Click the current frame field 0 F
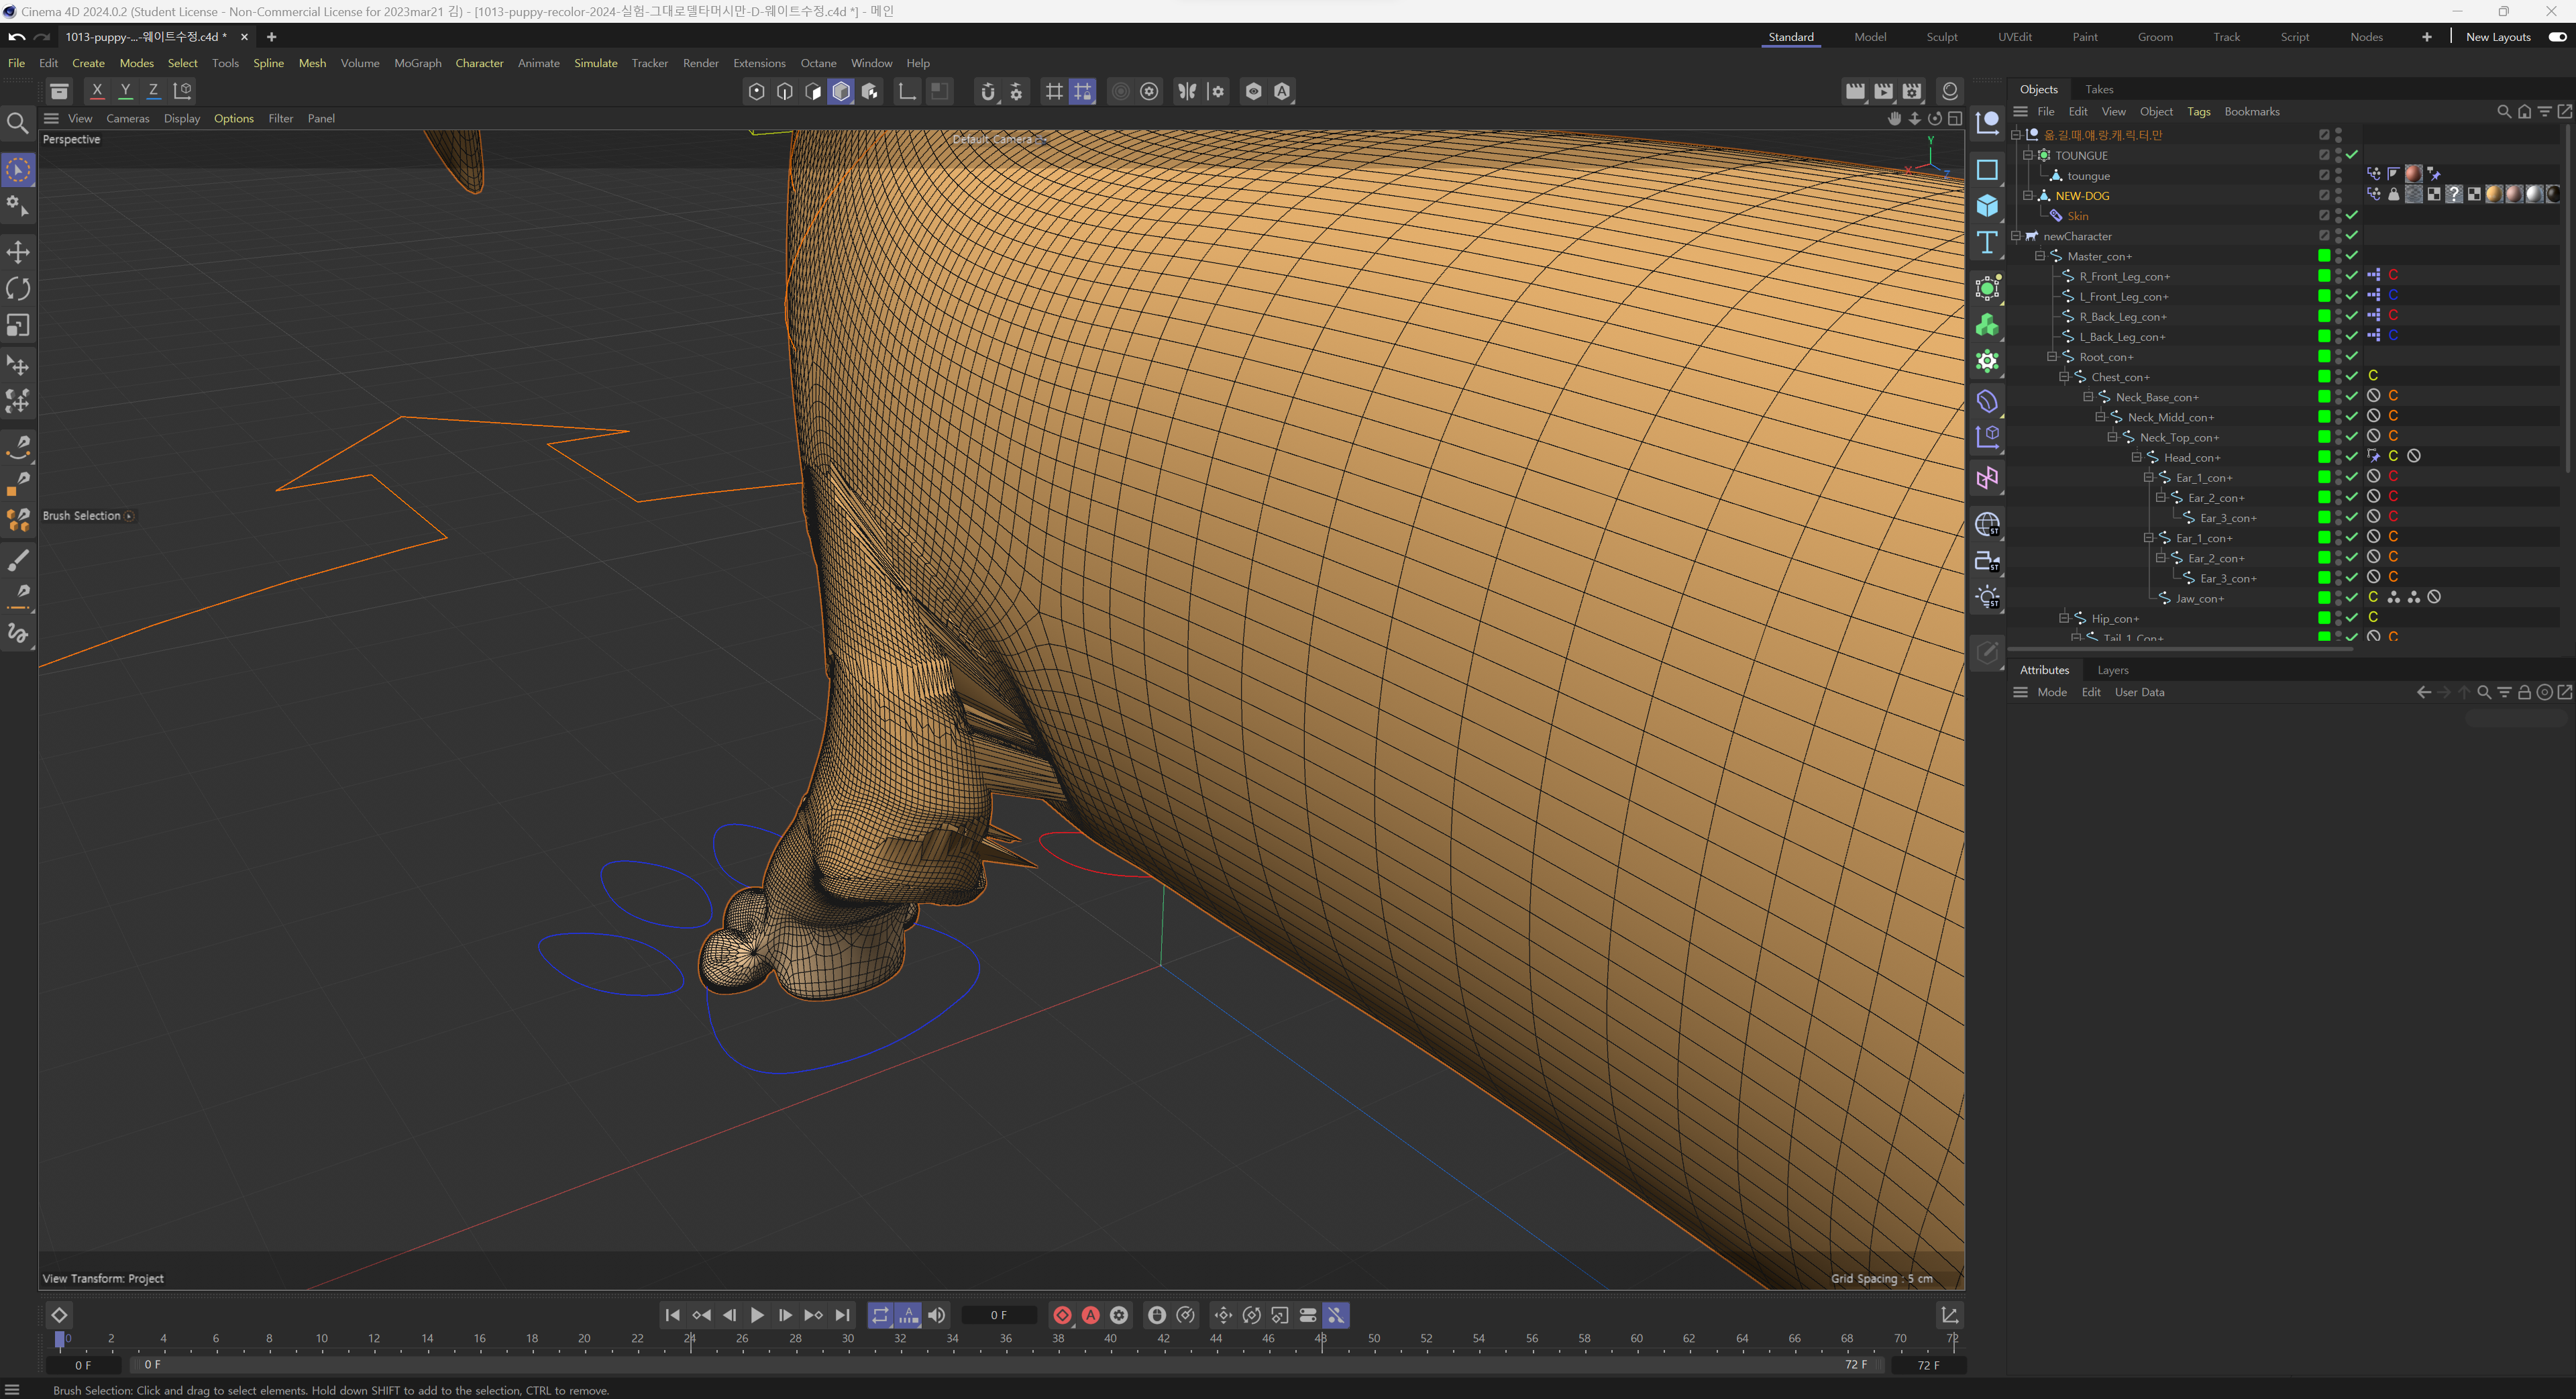This screenshot has width=2576, height=1399. [998, 1315]
